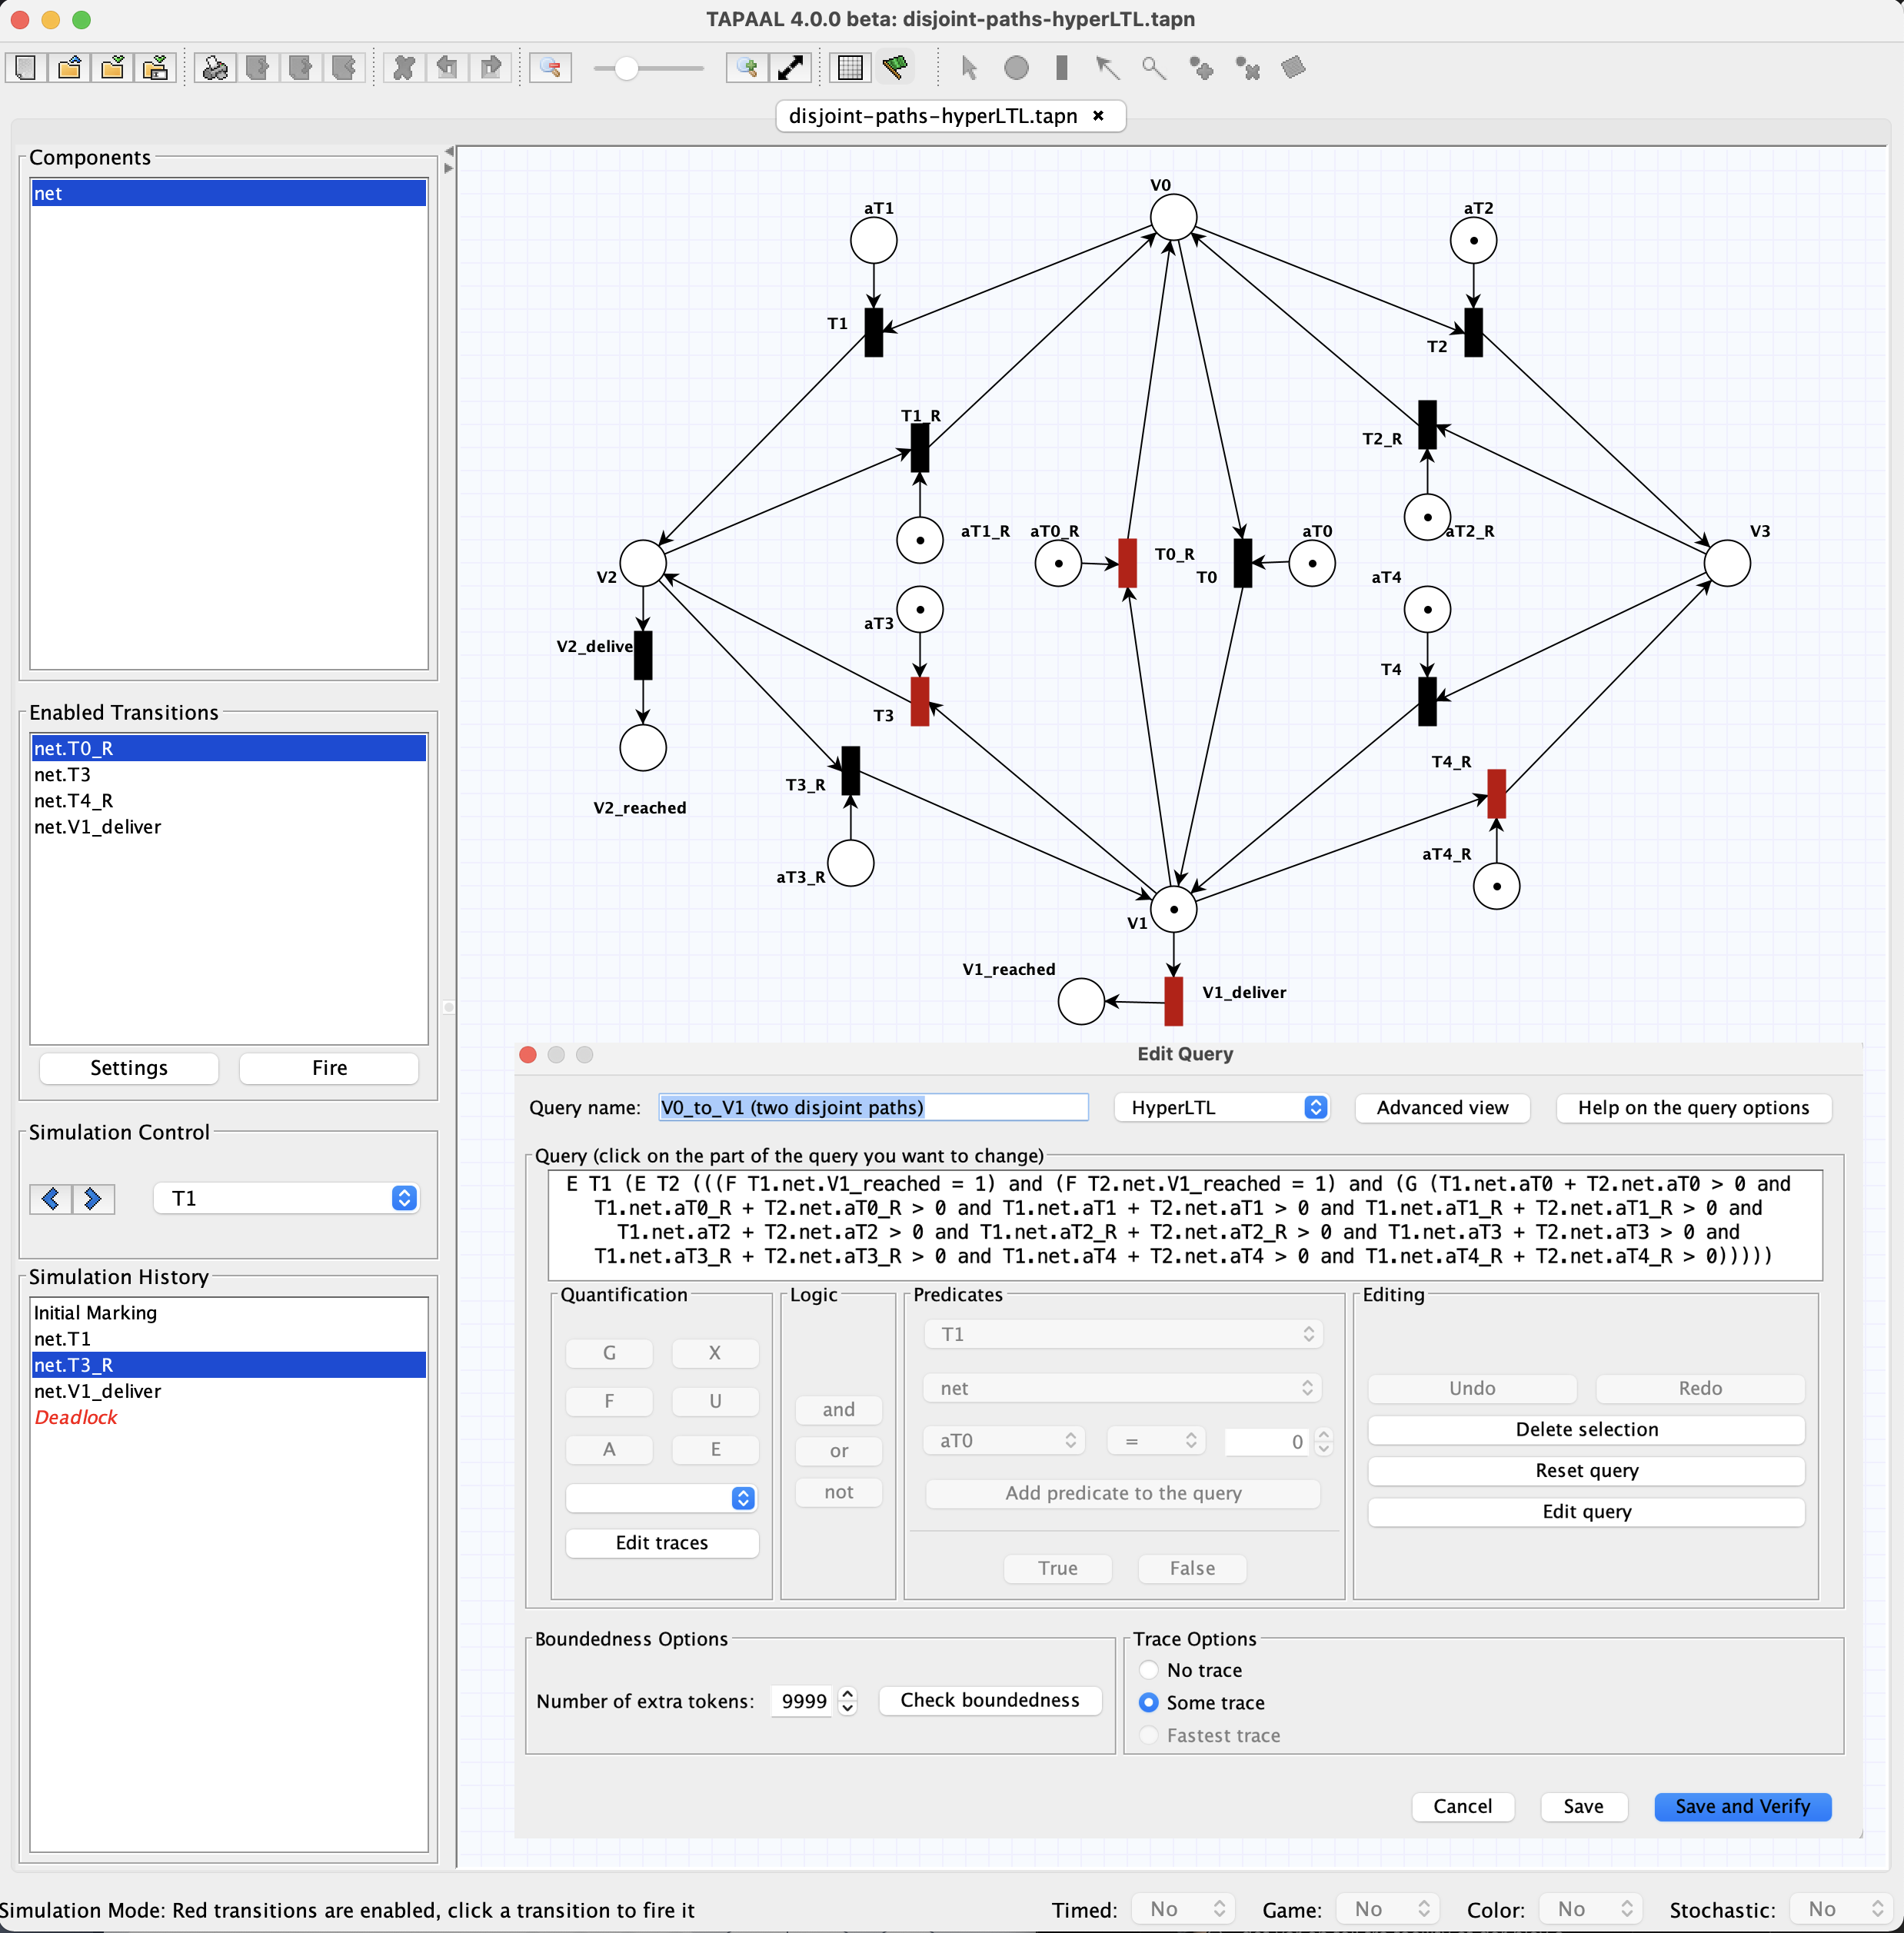This screenshot has height=1933, width=1904.
Task: Select the disjoint-paths-hyperLTL.tapn tab
Action: (932, 116)
